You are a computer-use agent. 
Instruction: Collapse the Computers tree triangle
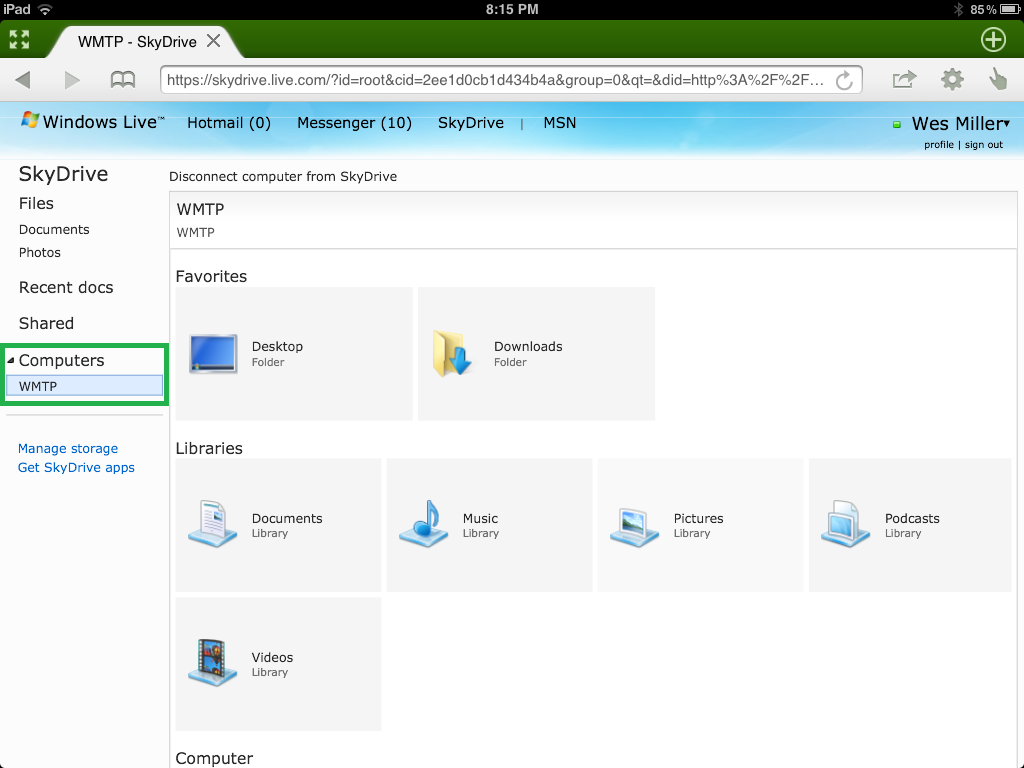(10, 360)
